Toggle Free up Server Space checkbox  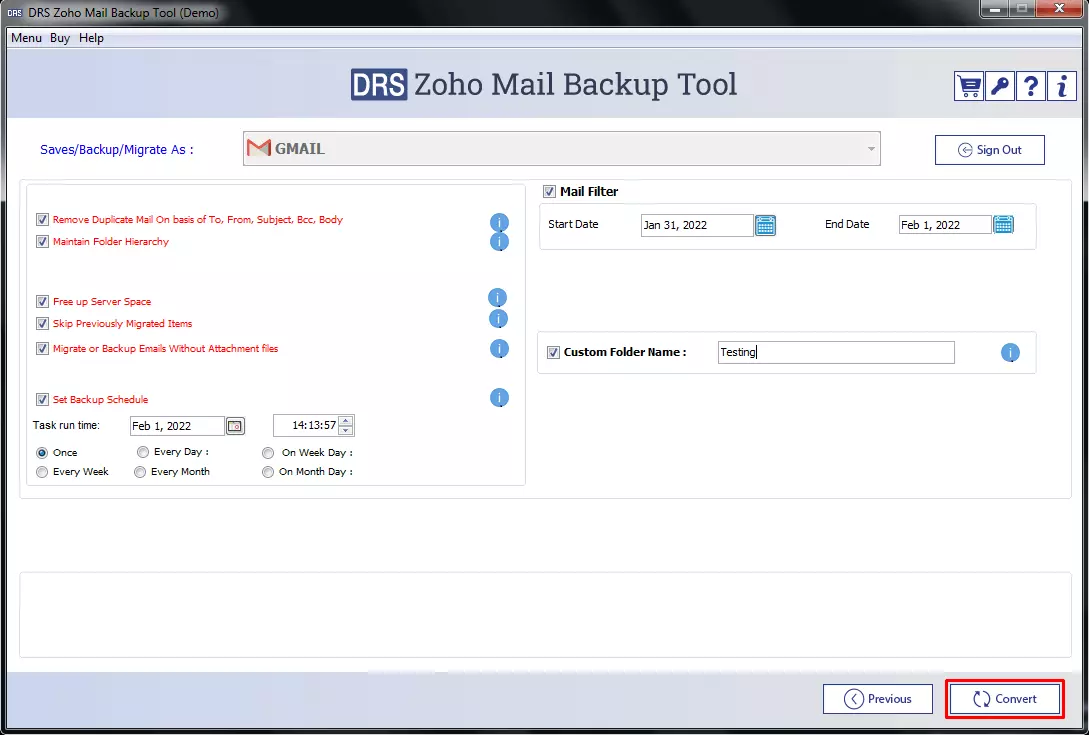[x=42, y=302]
